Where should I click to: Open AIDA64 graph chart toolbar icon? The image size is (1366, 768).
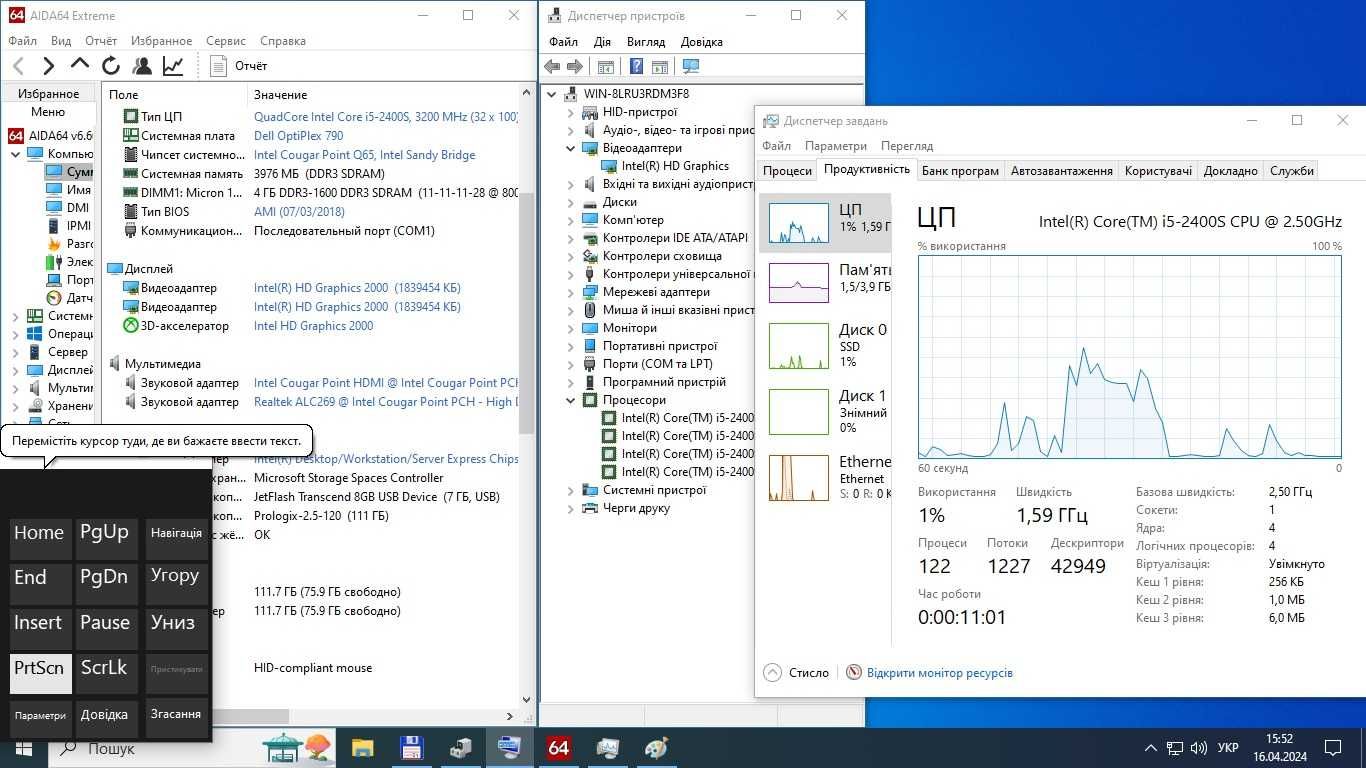(x=173, y=66)
